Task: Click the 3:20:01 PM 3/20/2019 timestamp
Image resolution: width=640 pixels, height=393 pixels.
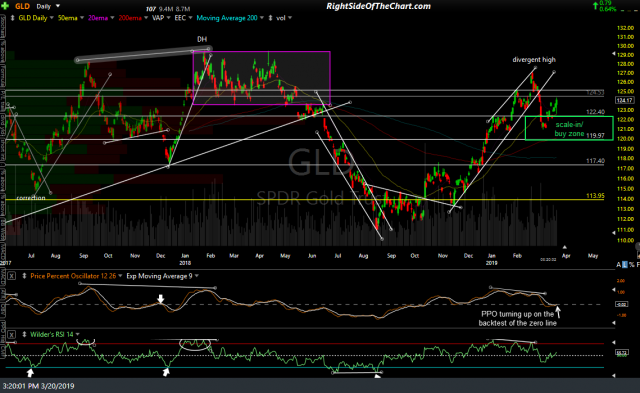Action: [x=38, y=386]
